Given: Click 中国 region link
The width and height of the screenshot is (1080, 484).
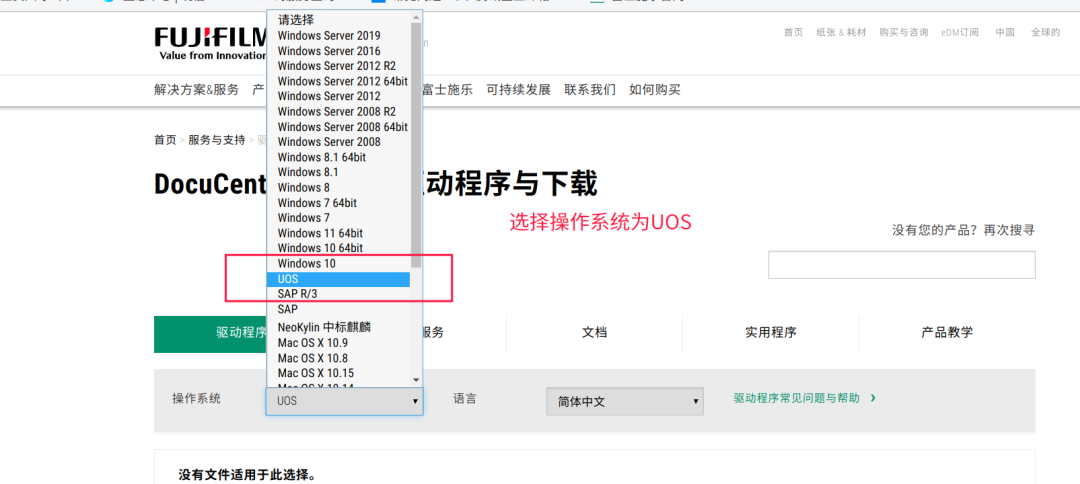Looking at the screenshot, I should coord(1005,32).
